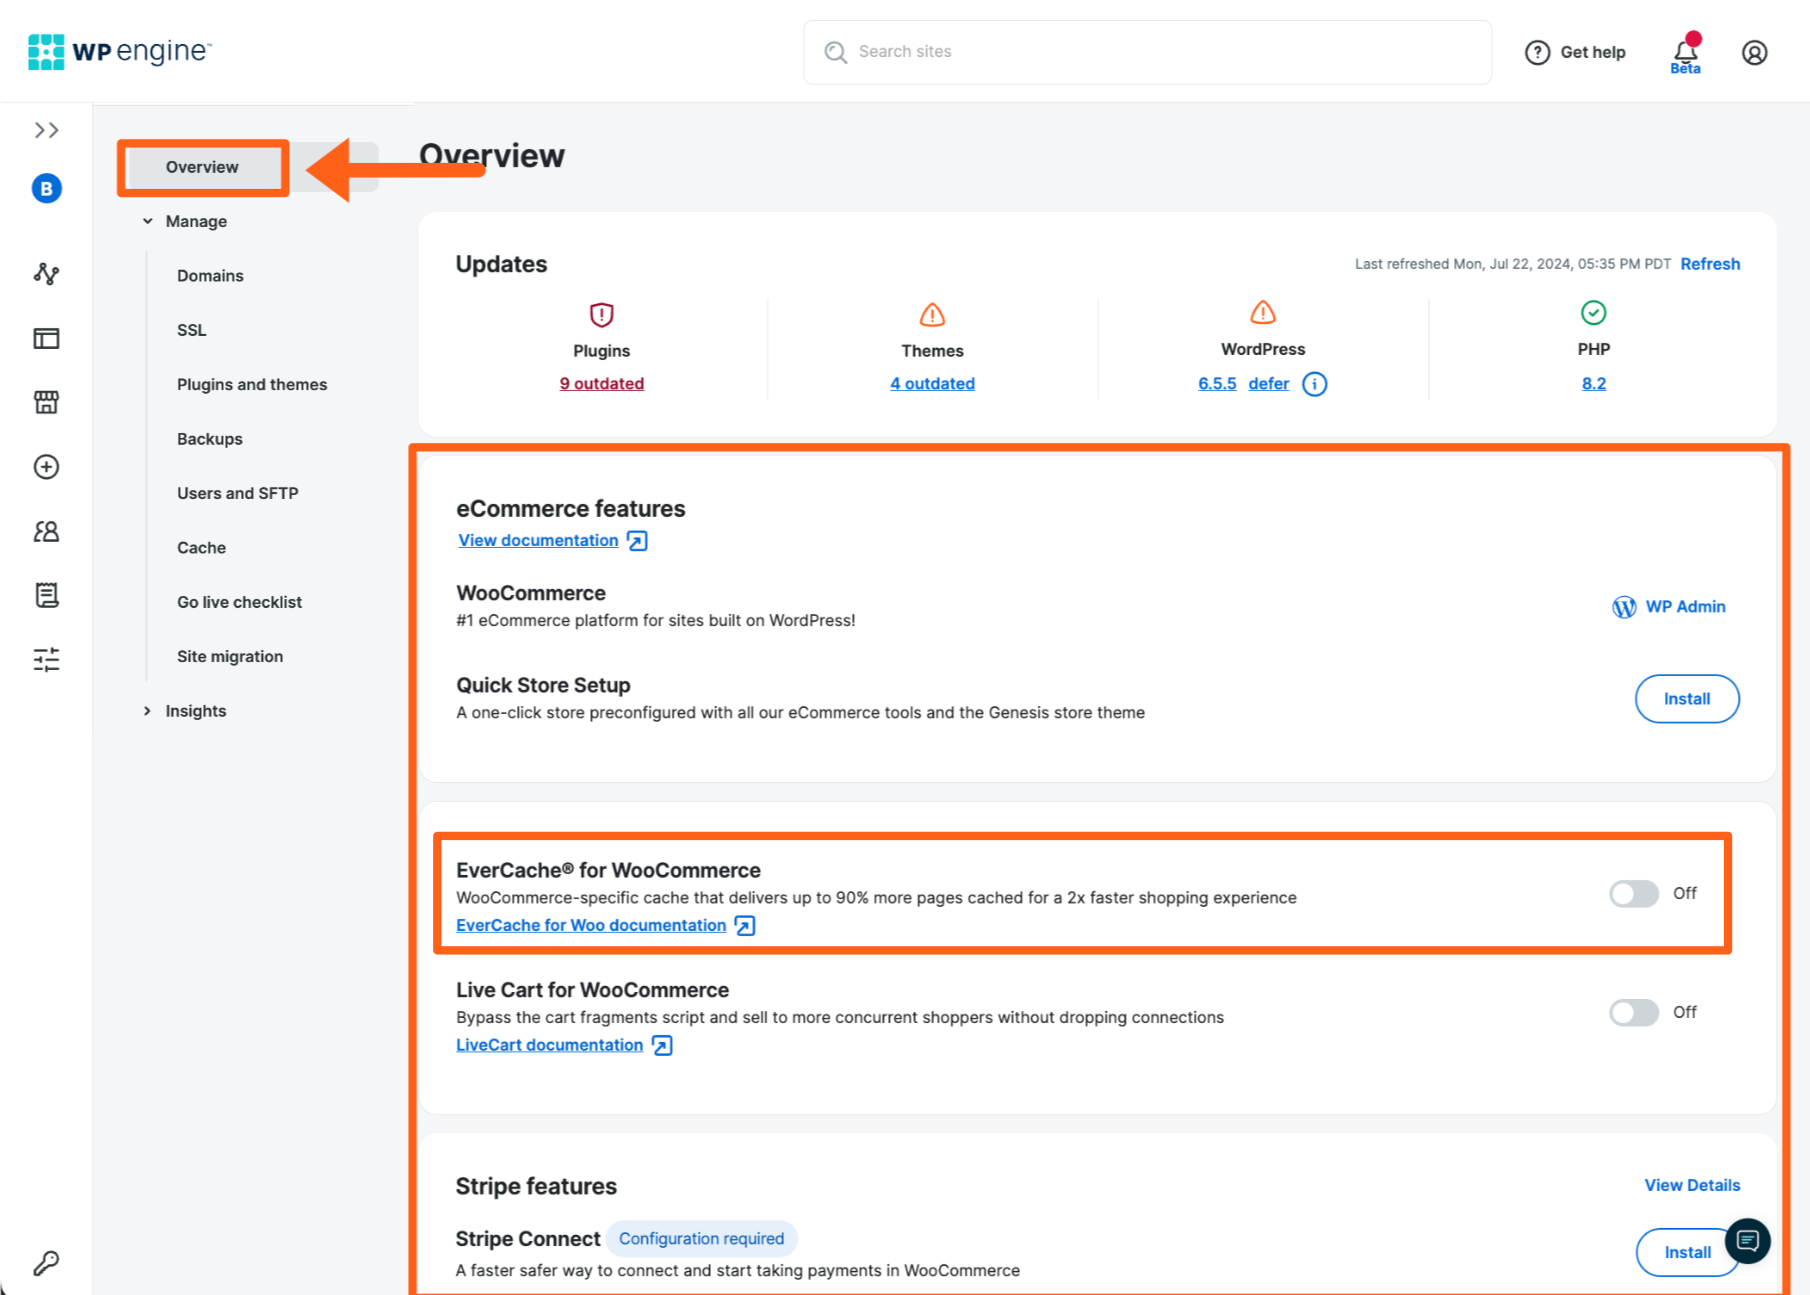Image resolution: width=1810 pixels, height=1295 pixels.
Task: Select the billing invoice icon in sidebar
Action: pyautogui.click(x=46, y=595)
